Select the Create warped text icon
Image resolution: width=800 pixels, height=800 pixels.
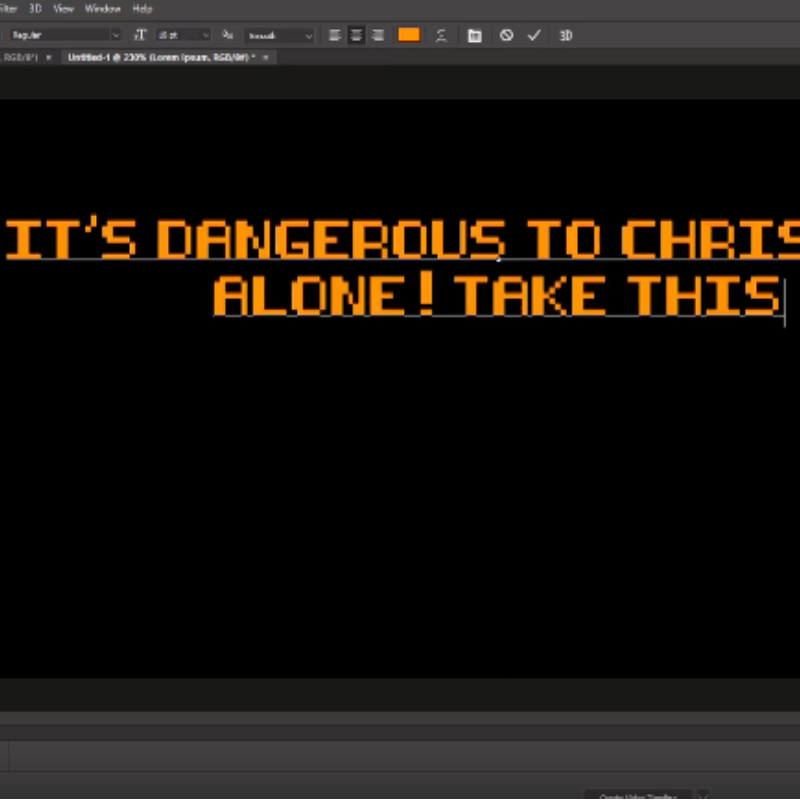point(440,35)
